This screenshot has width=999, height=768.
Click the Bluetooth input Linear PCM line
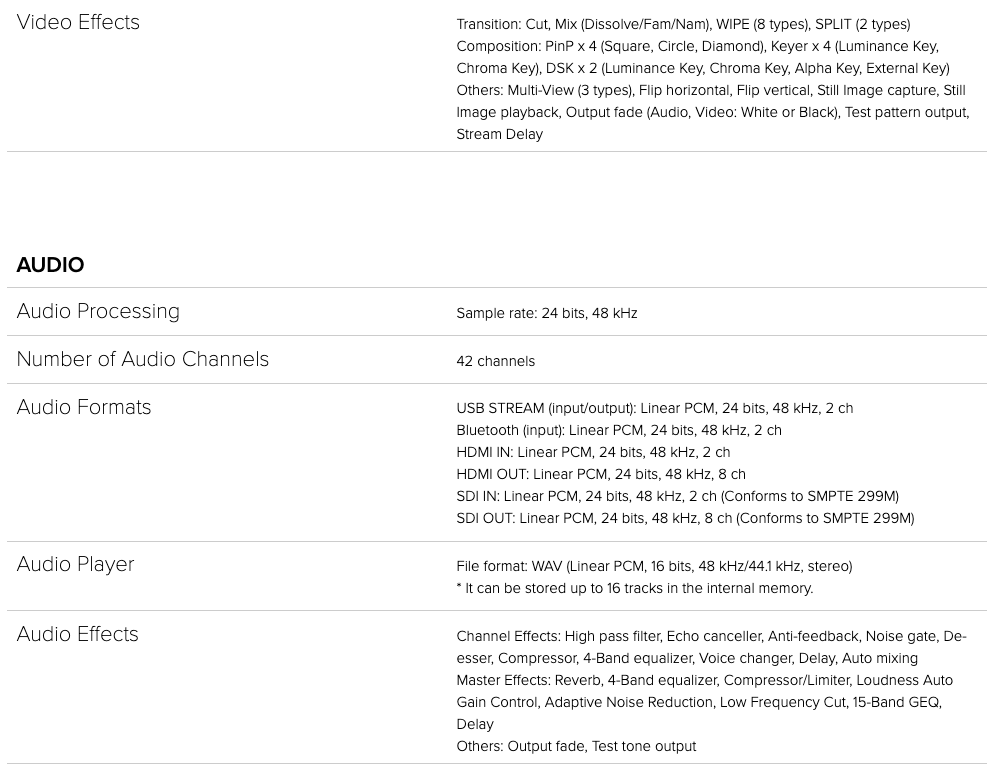coord(619,430)
